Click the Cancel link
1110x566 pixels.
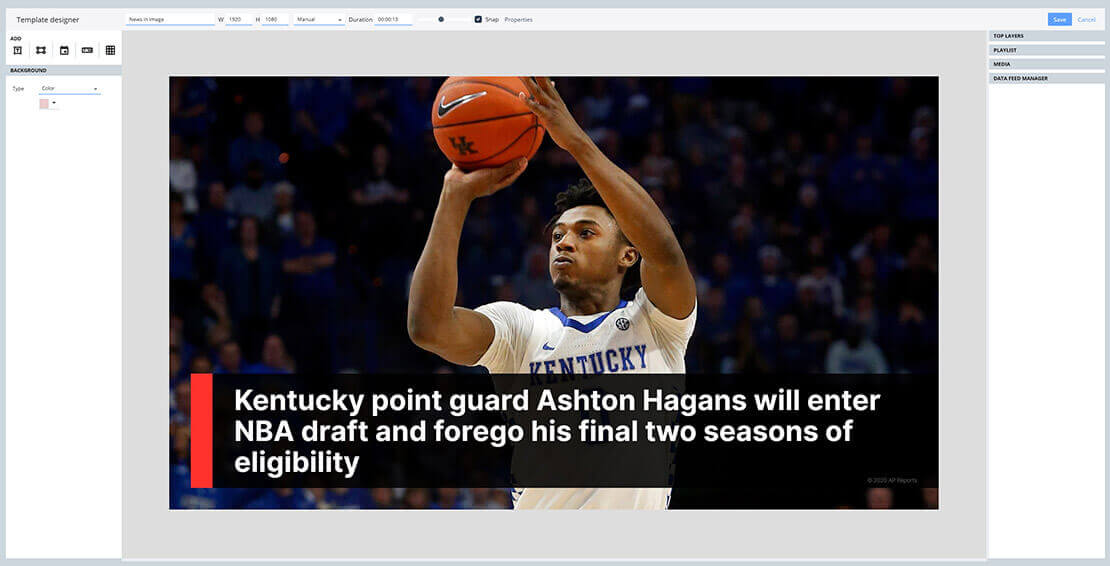click(x=1087, y=20)
